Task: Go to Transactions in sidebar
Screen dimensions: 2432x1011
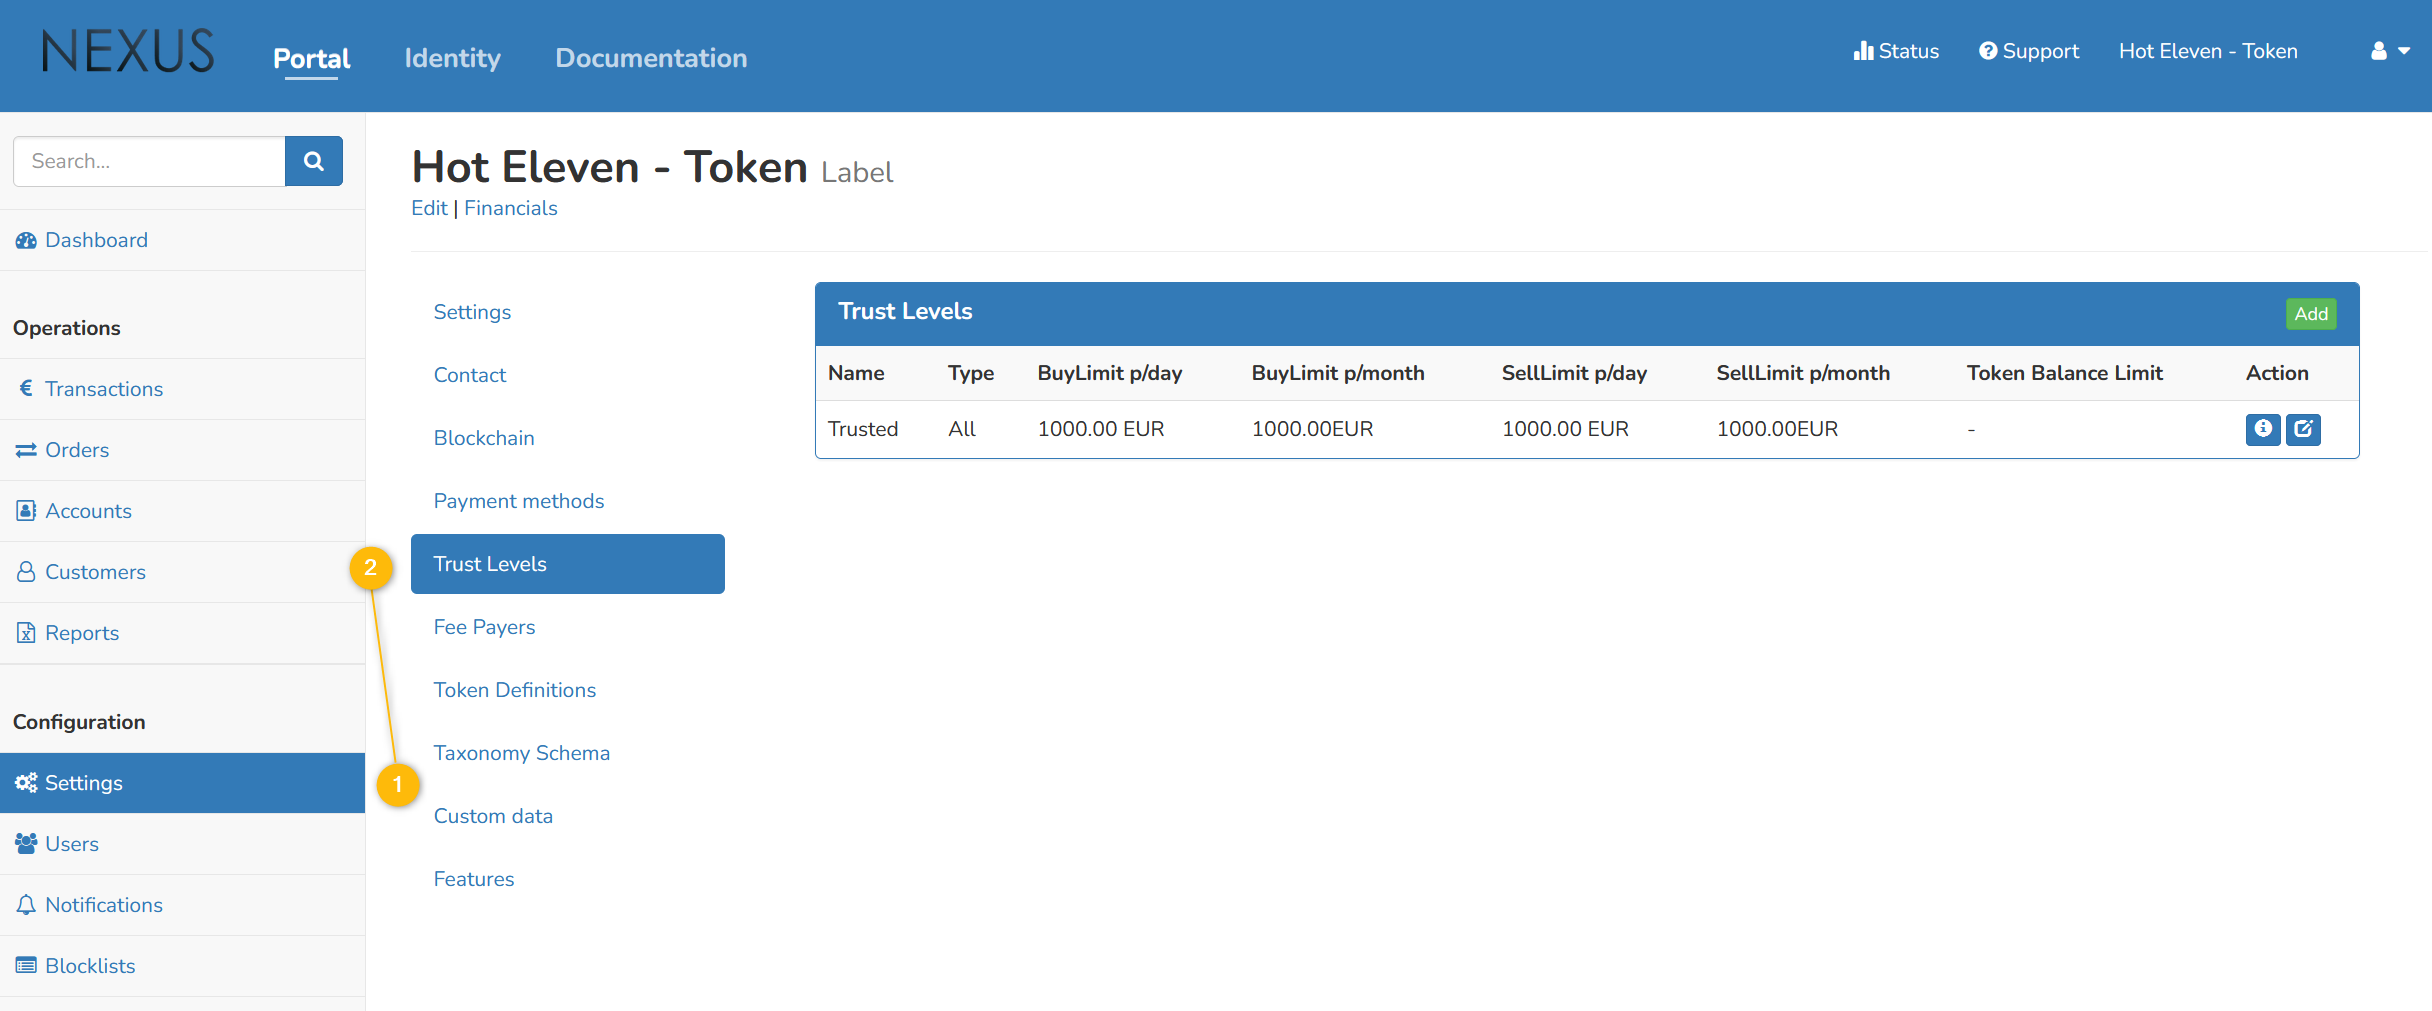Action: pyautogui.click(x=103, y=389)
